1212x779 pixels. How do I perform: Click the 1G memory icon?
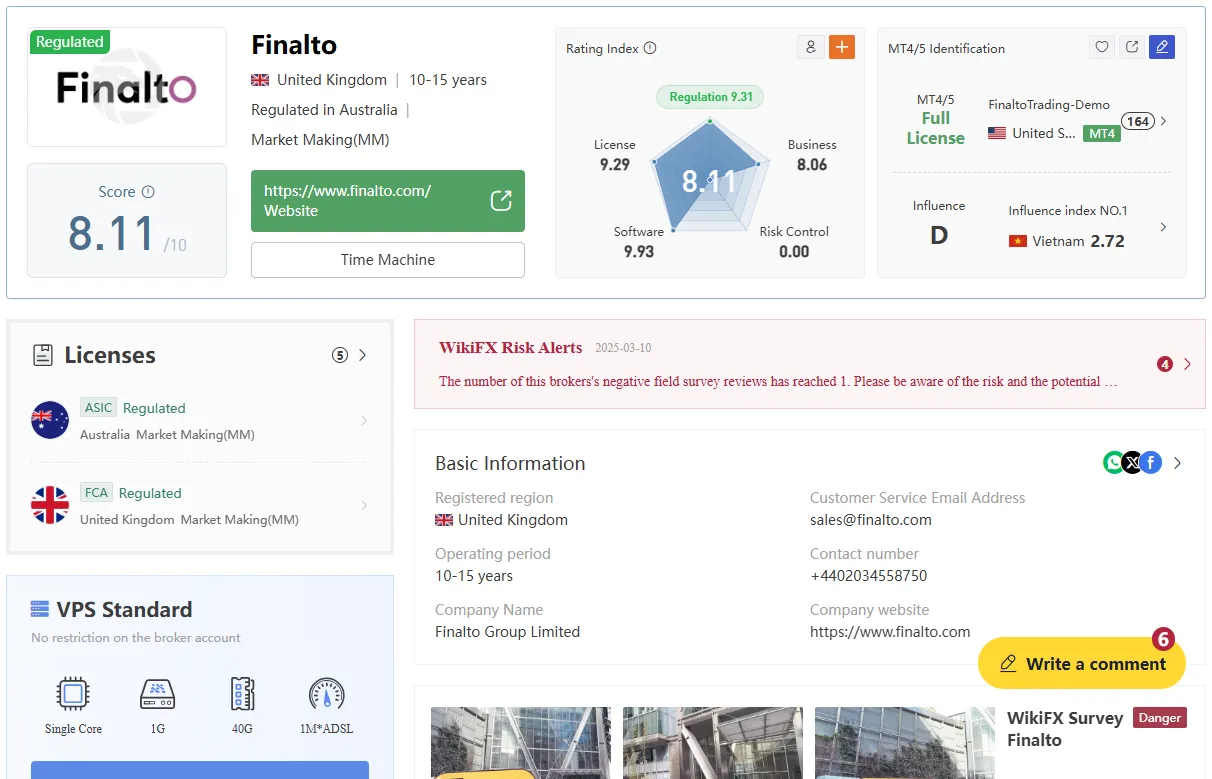click(x=157, y=693)
